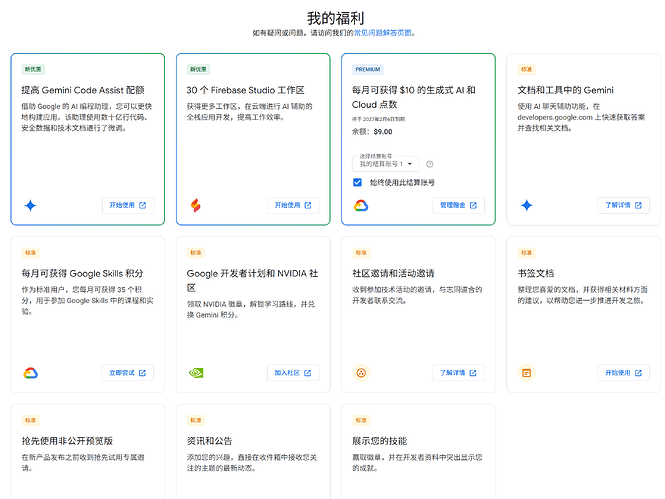Click Gemini sparkle icon in Code Assist card
Viewport: 665px width, 499px height.
click(30, 206)
